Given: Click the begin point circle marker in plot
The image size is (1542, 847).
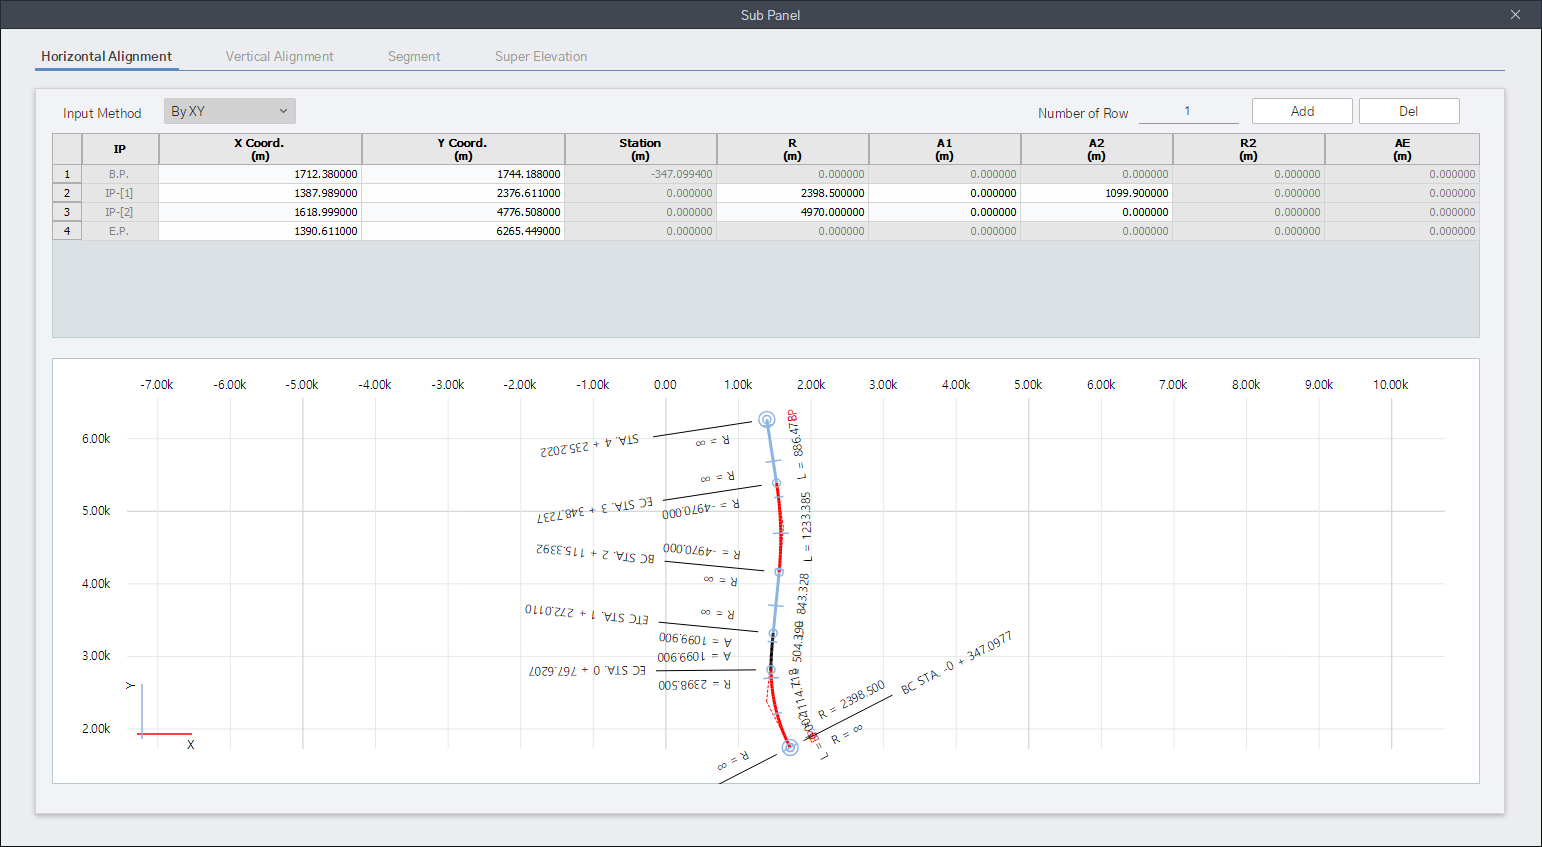Looking at the screenshot, I should pyautogui.click(x=790, y=747).
